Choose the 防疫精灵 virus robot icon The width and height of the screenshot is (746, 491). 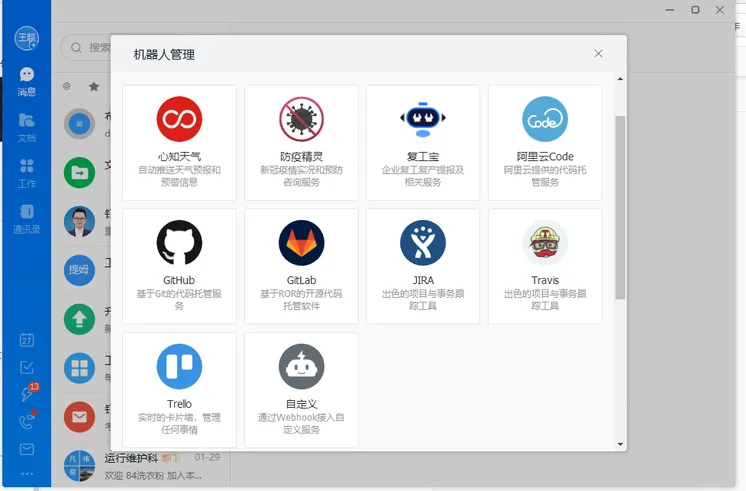coord(301,119)
